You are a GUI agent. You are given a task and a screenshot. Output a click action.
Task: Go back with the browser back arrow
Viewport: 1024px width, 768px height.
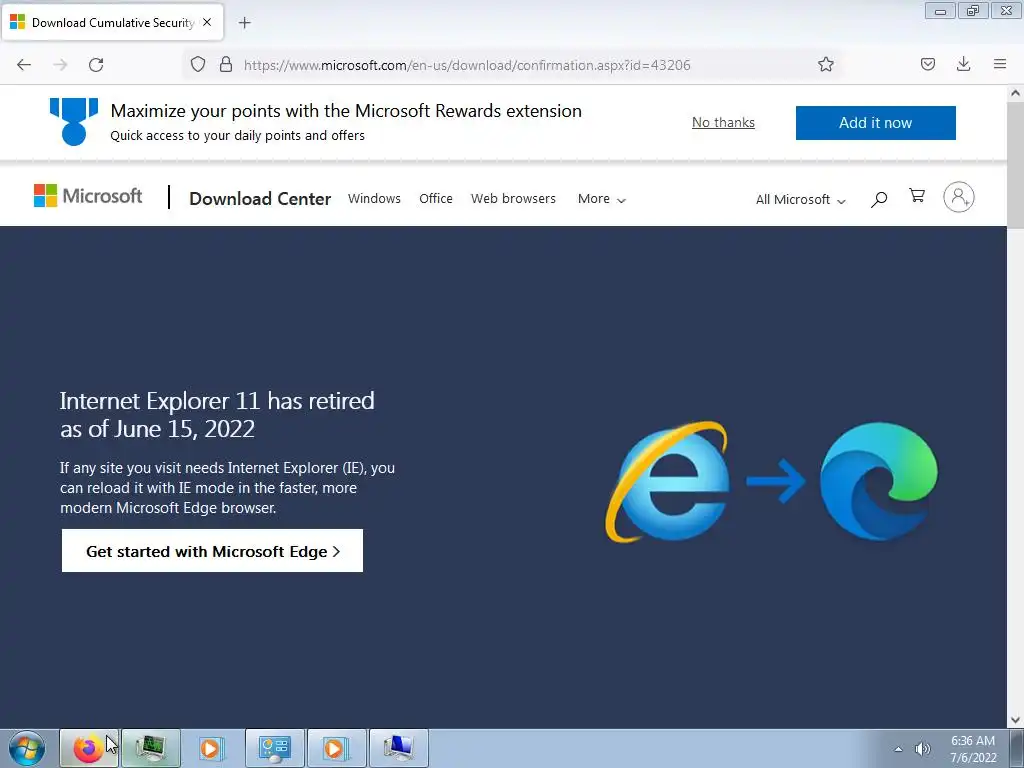pyautogui.click(x=24, y=65)
